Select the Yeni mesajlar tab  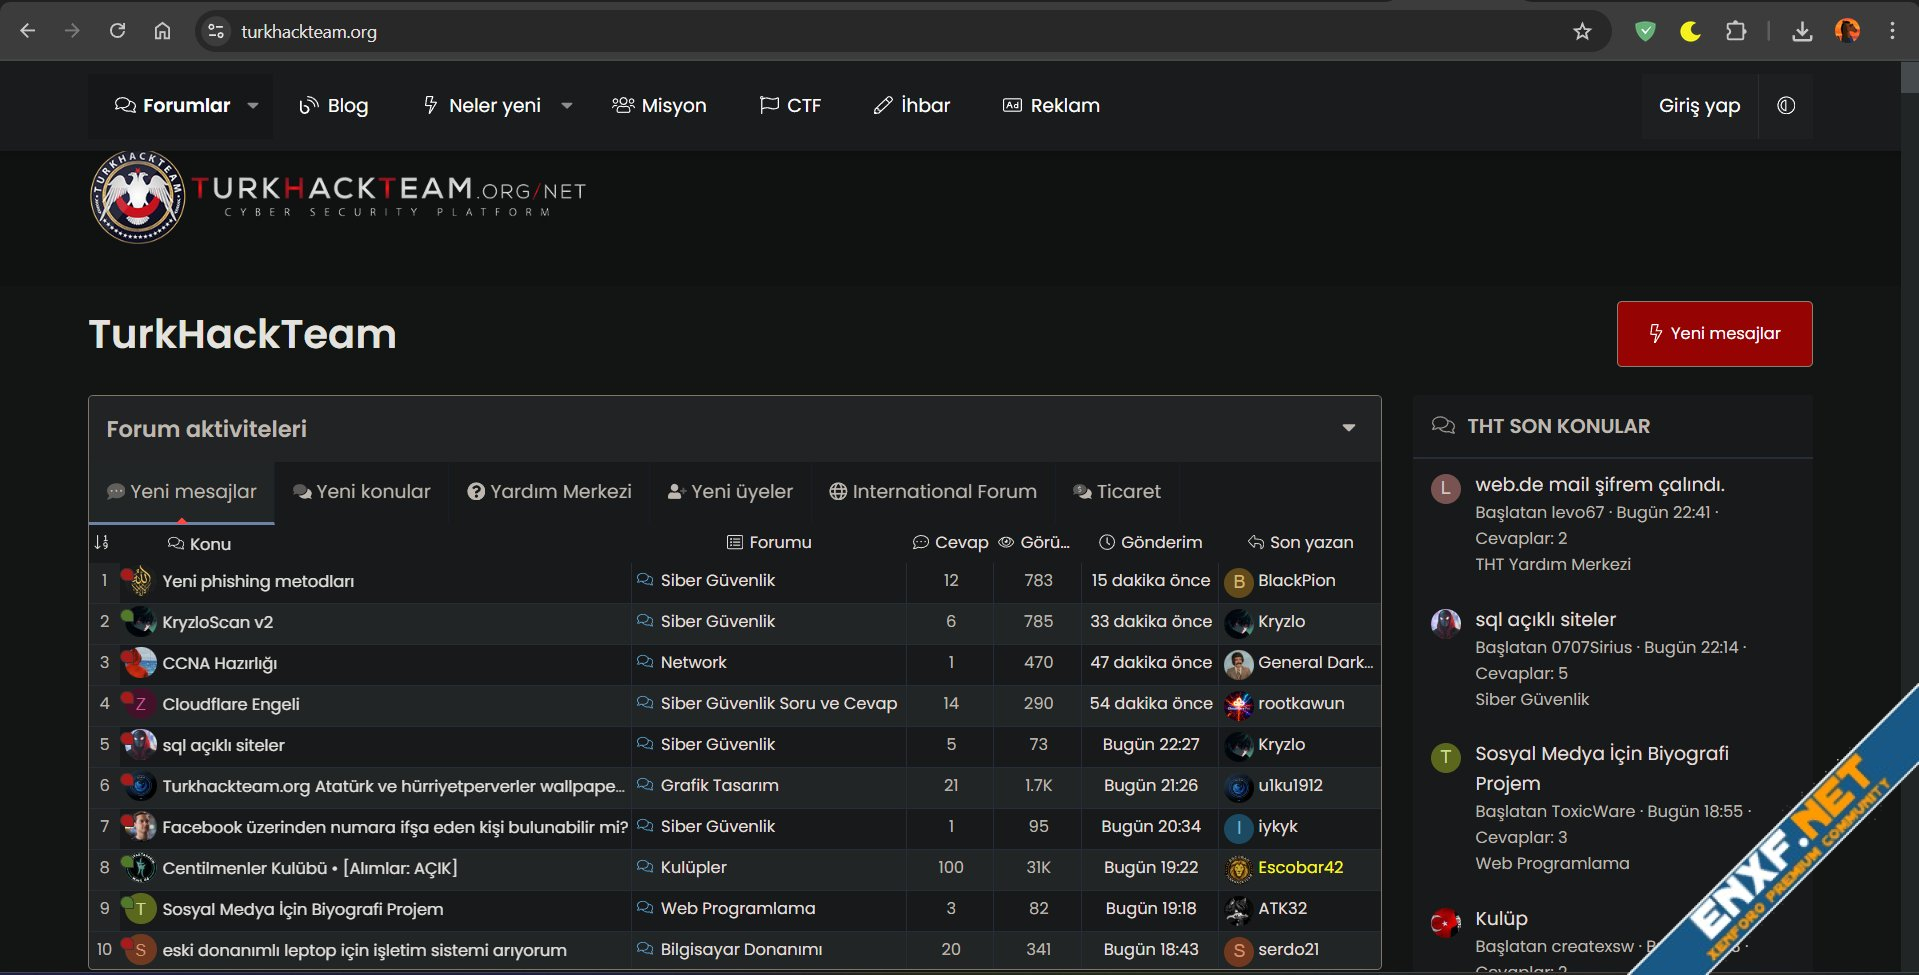182,491
